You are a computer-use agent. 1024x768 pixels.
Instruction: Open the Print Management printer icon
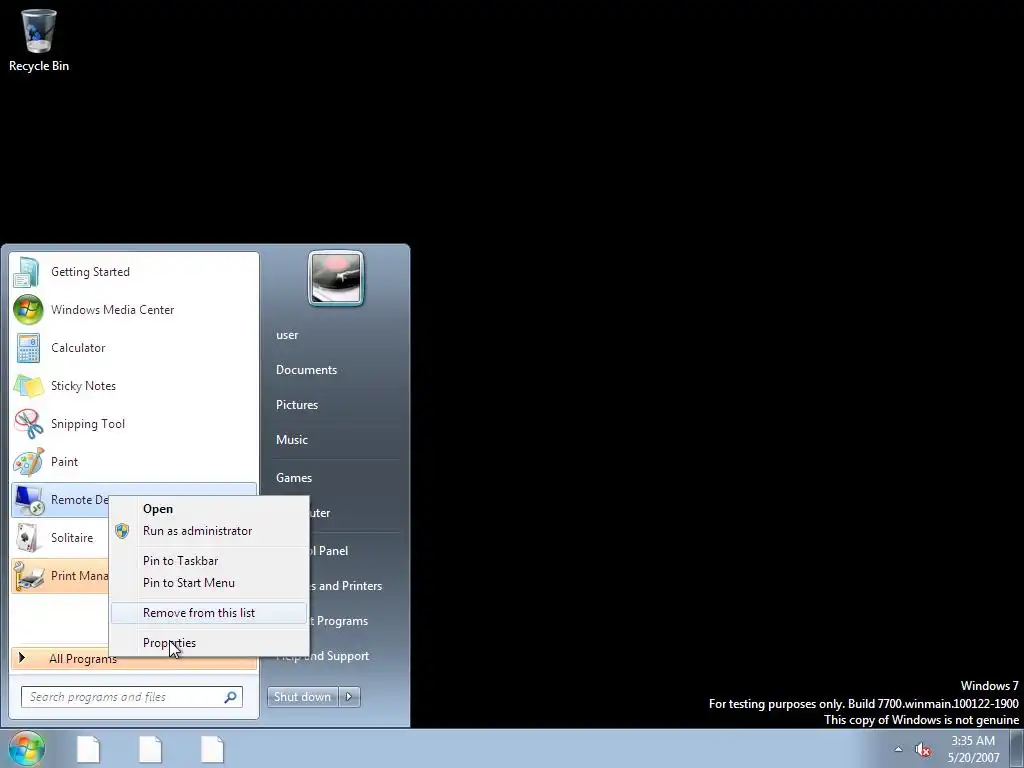[x=28, y=575]
